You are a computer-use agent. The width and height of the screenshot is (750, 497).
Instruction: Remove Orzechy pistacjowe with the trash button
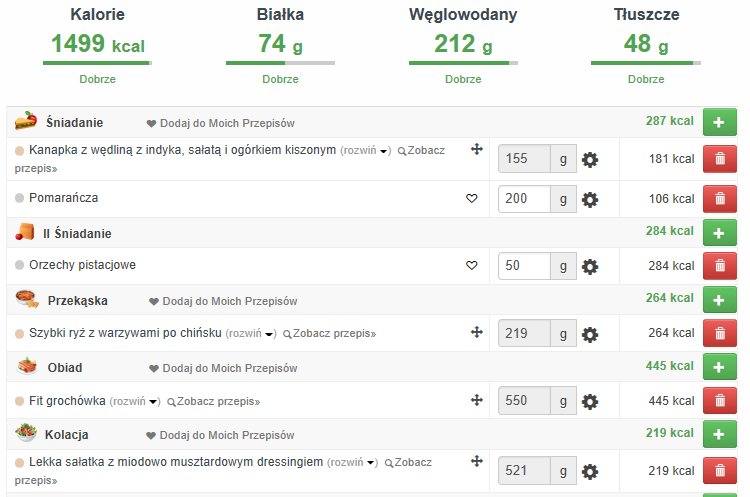coord(719,266)
